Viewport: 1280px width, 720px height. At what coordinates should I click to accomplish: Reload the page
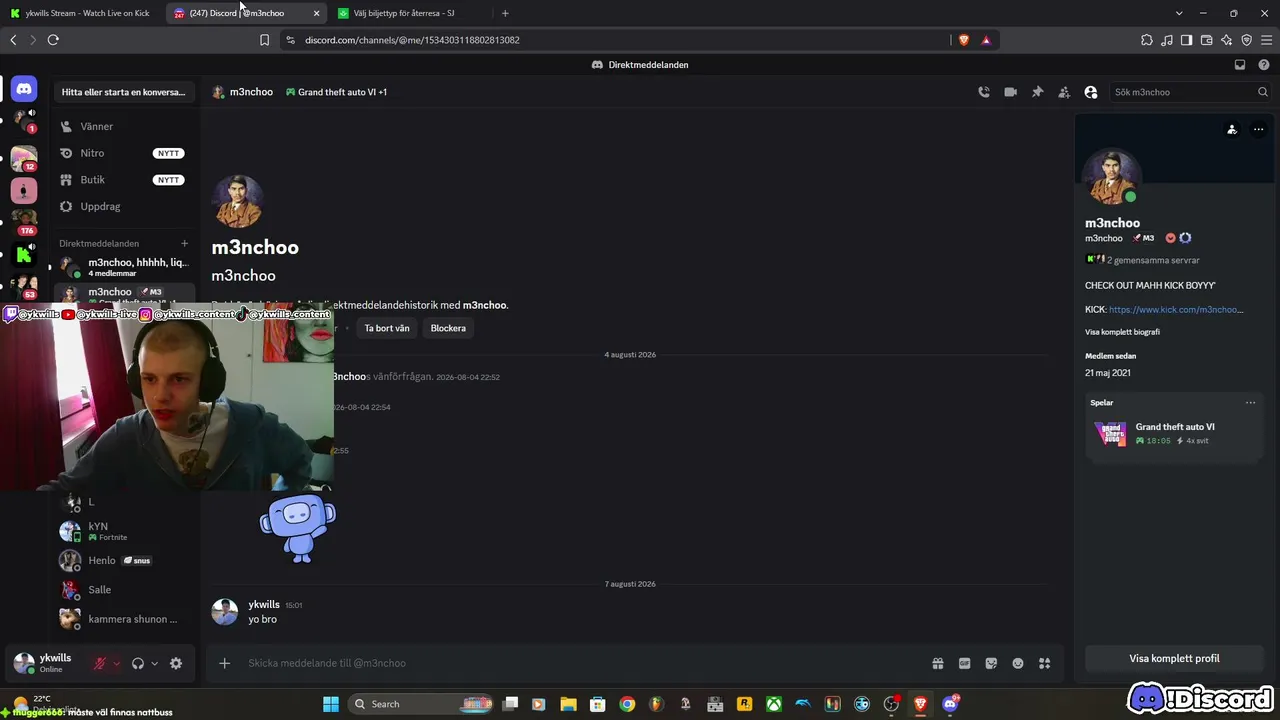tap(53, 40)
